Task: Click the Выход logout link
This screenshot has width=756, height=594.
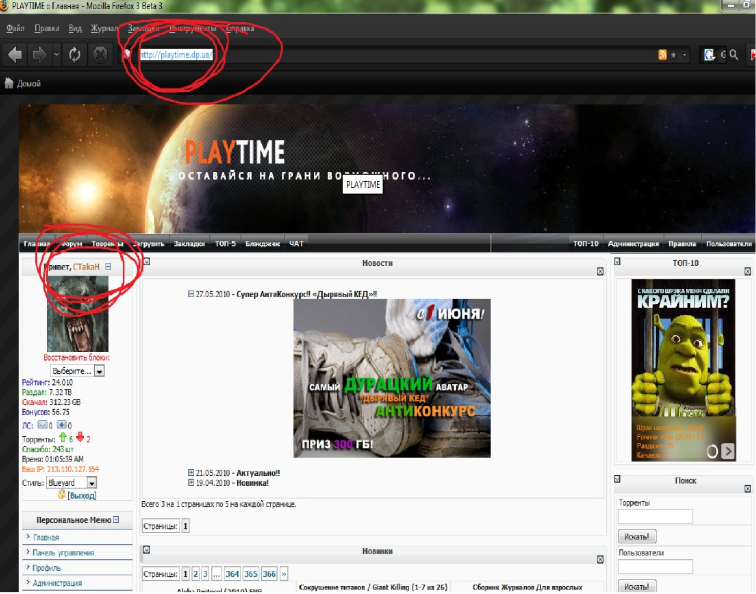Action: (x=81, y=496)
